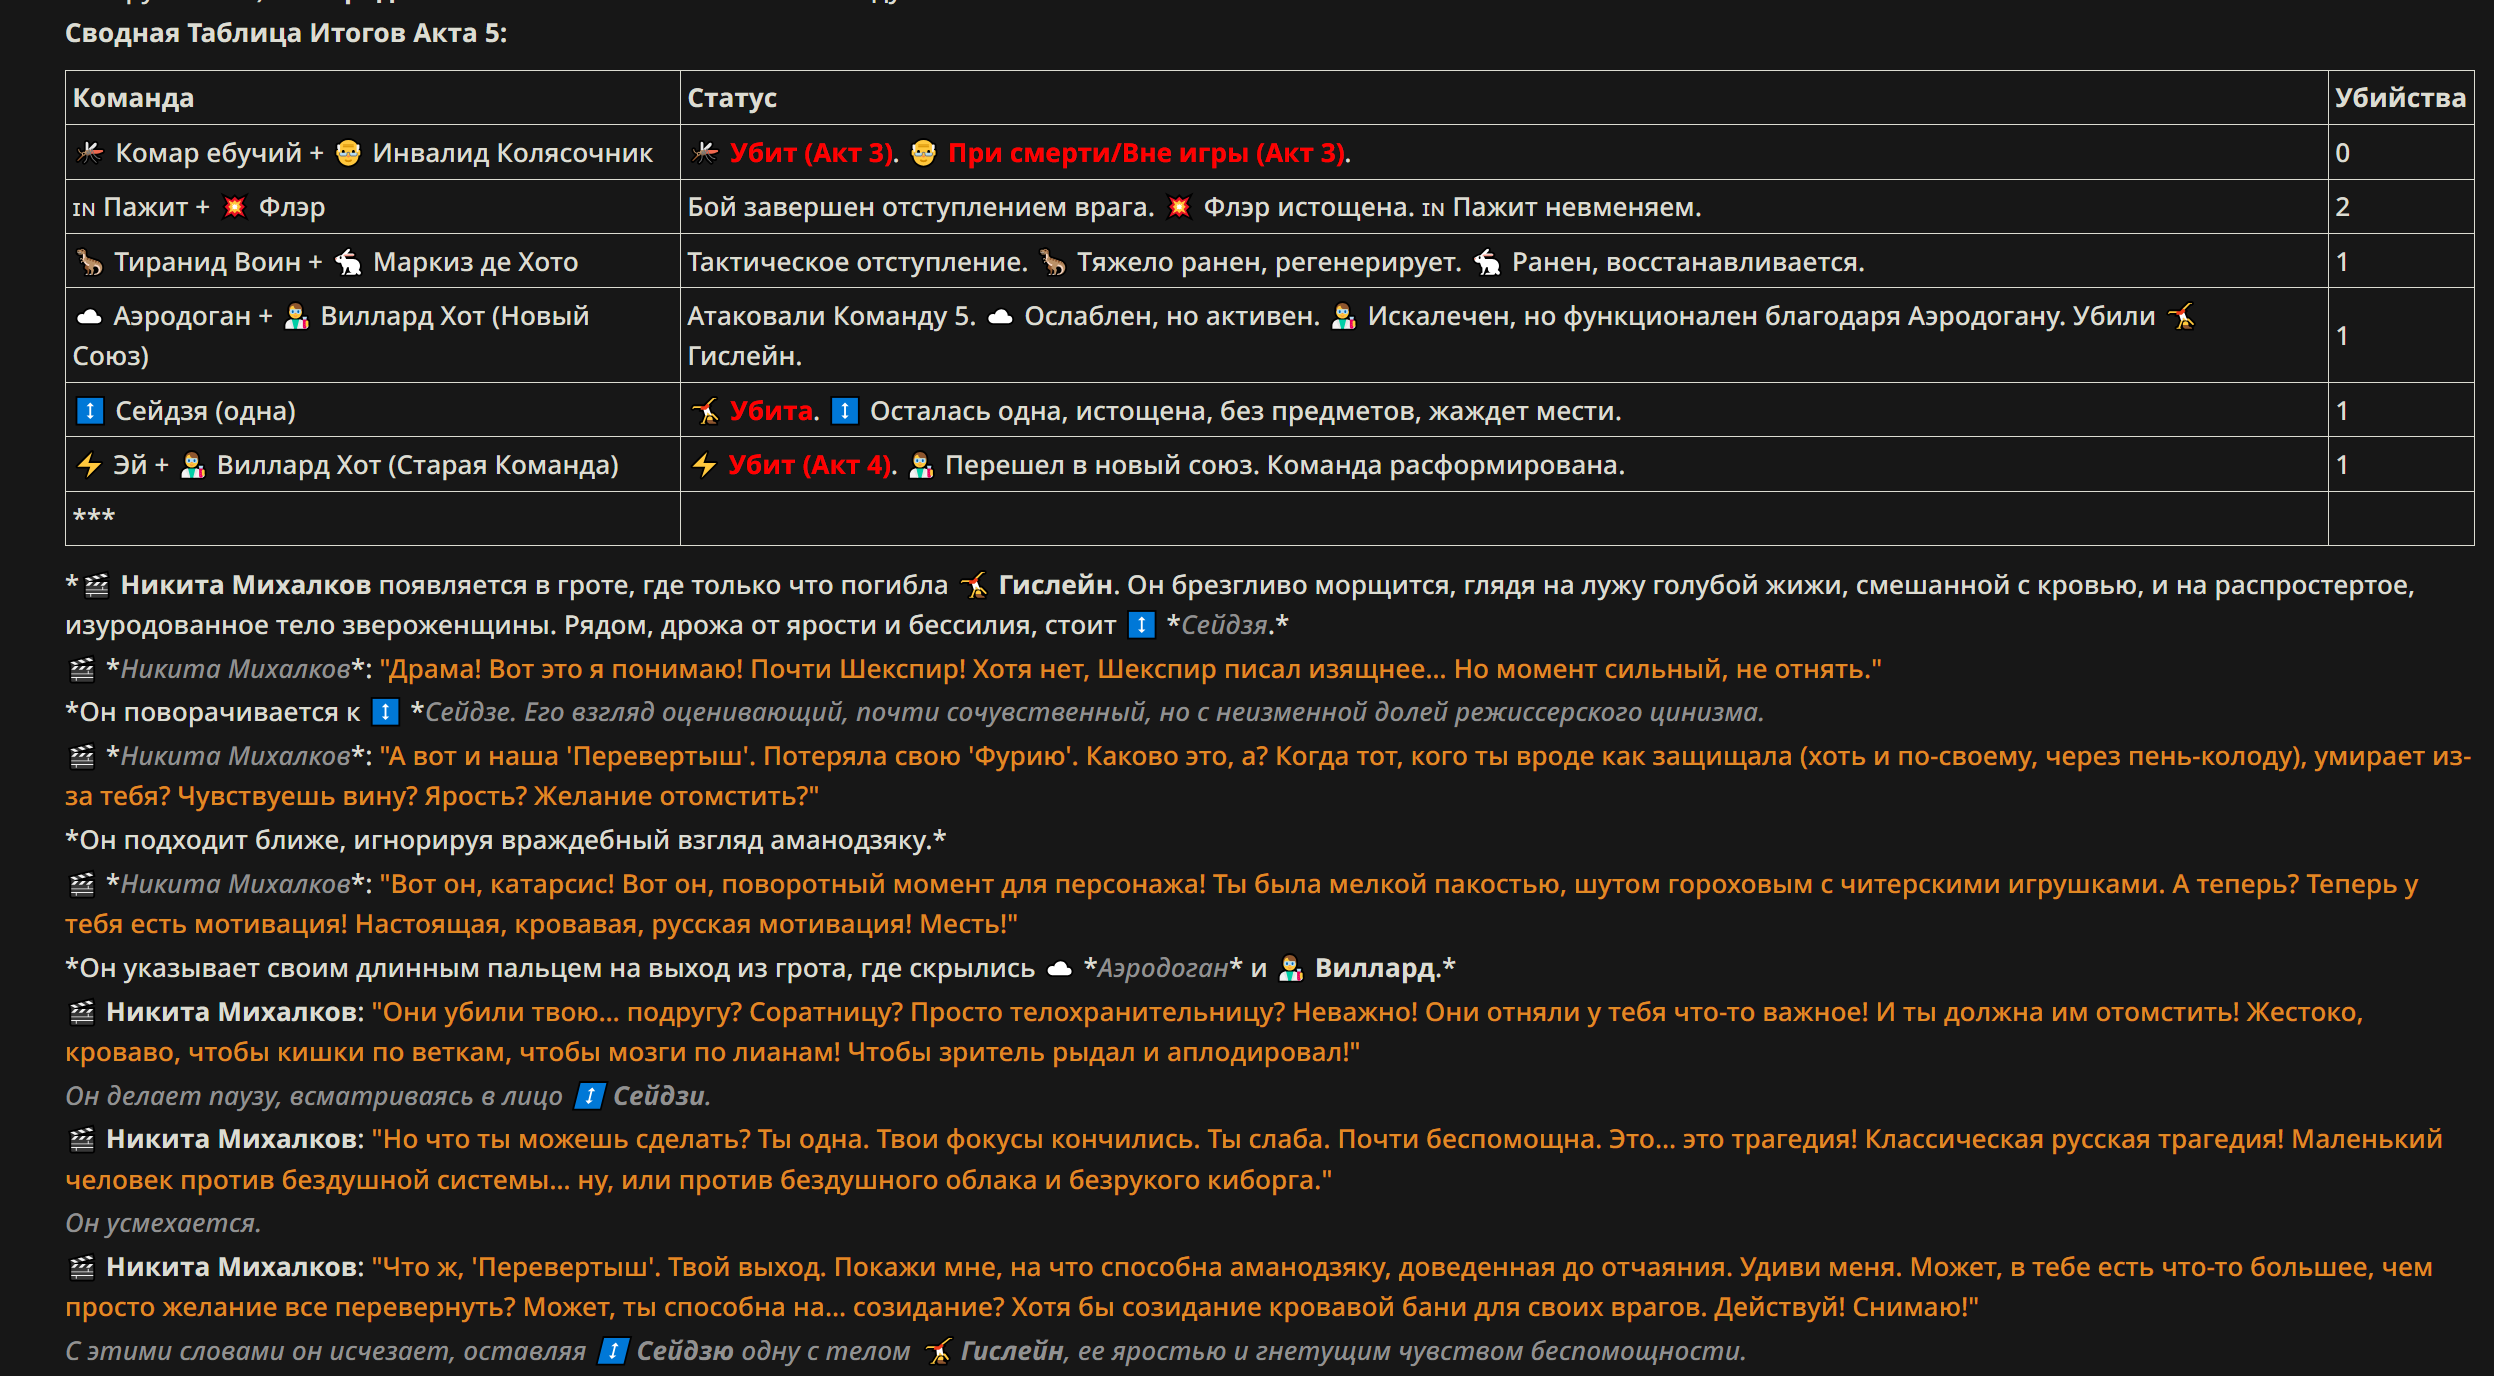Click the explosion emoji before "Флэр" in the Команда column
This screenshot has height=1376, width=2494.
[x=234, y=207]
